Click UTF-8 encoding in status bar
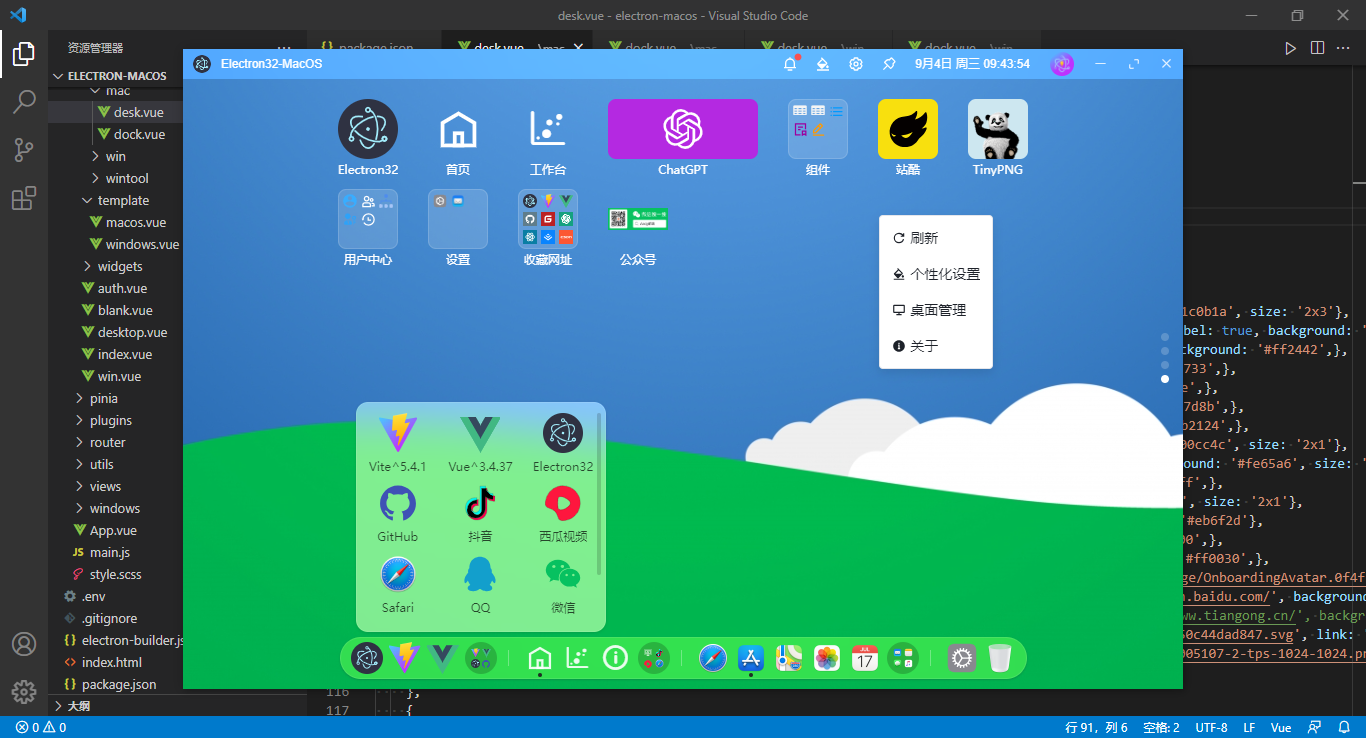This screenshot has height=738, width=1366. 1211,727
